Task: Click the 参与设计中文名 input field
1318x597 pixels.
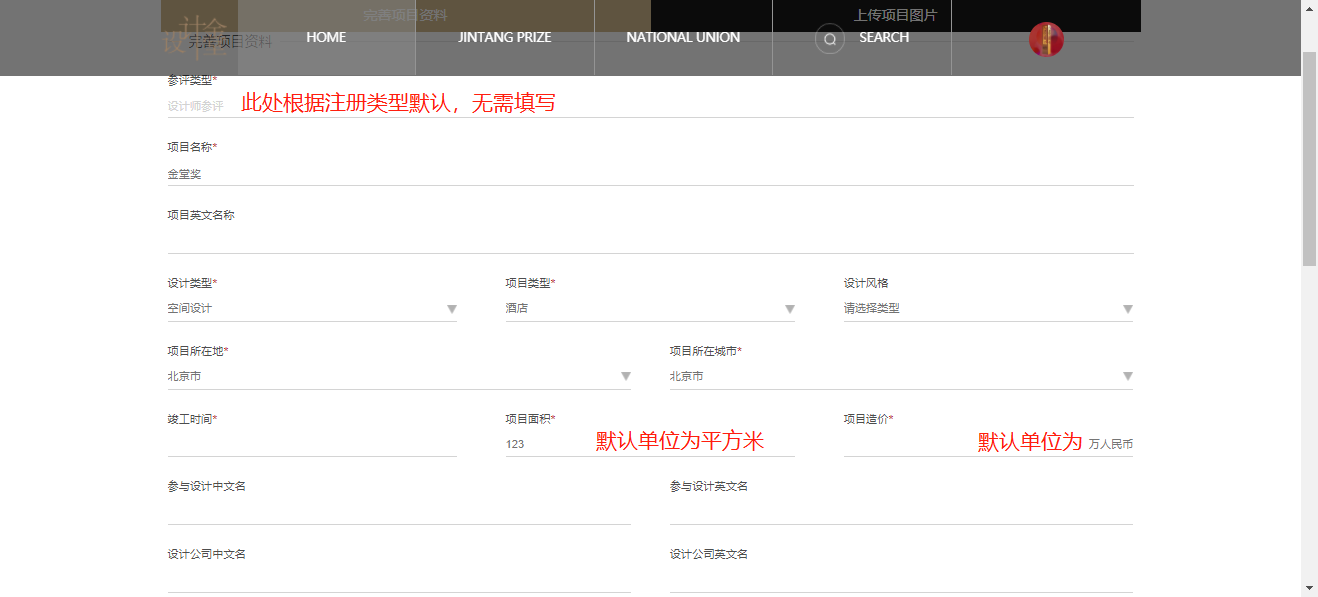Action: 399,512
